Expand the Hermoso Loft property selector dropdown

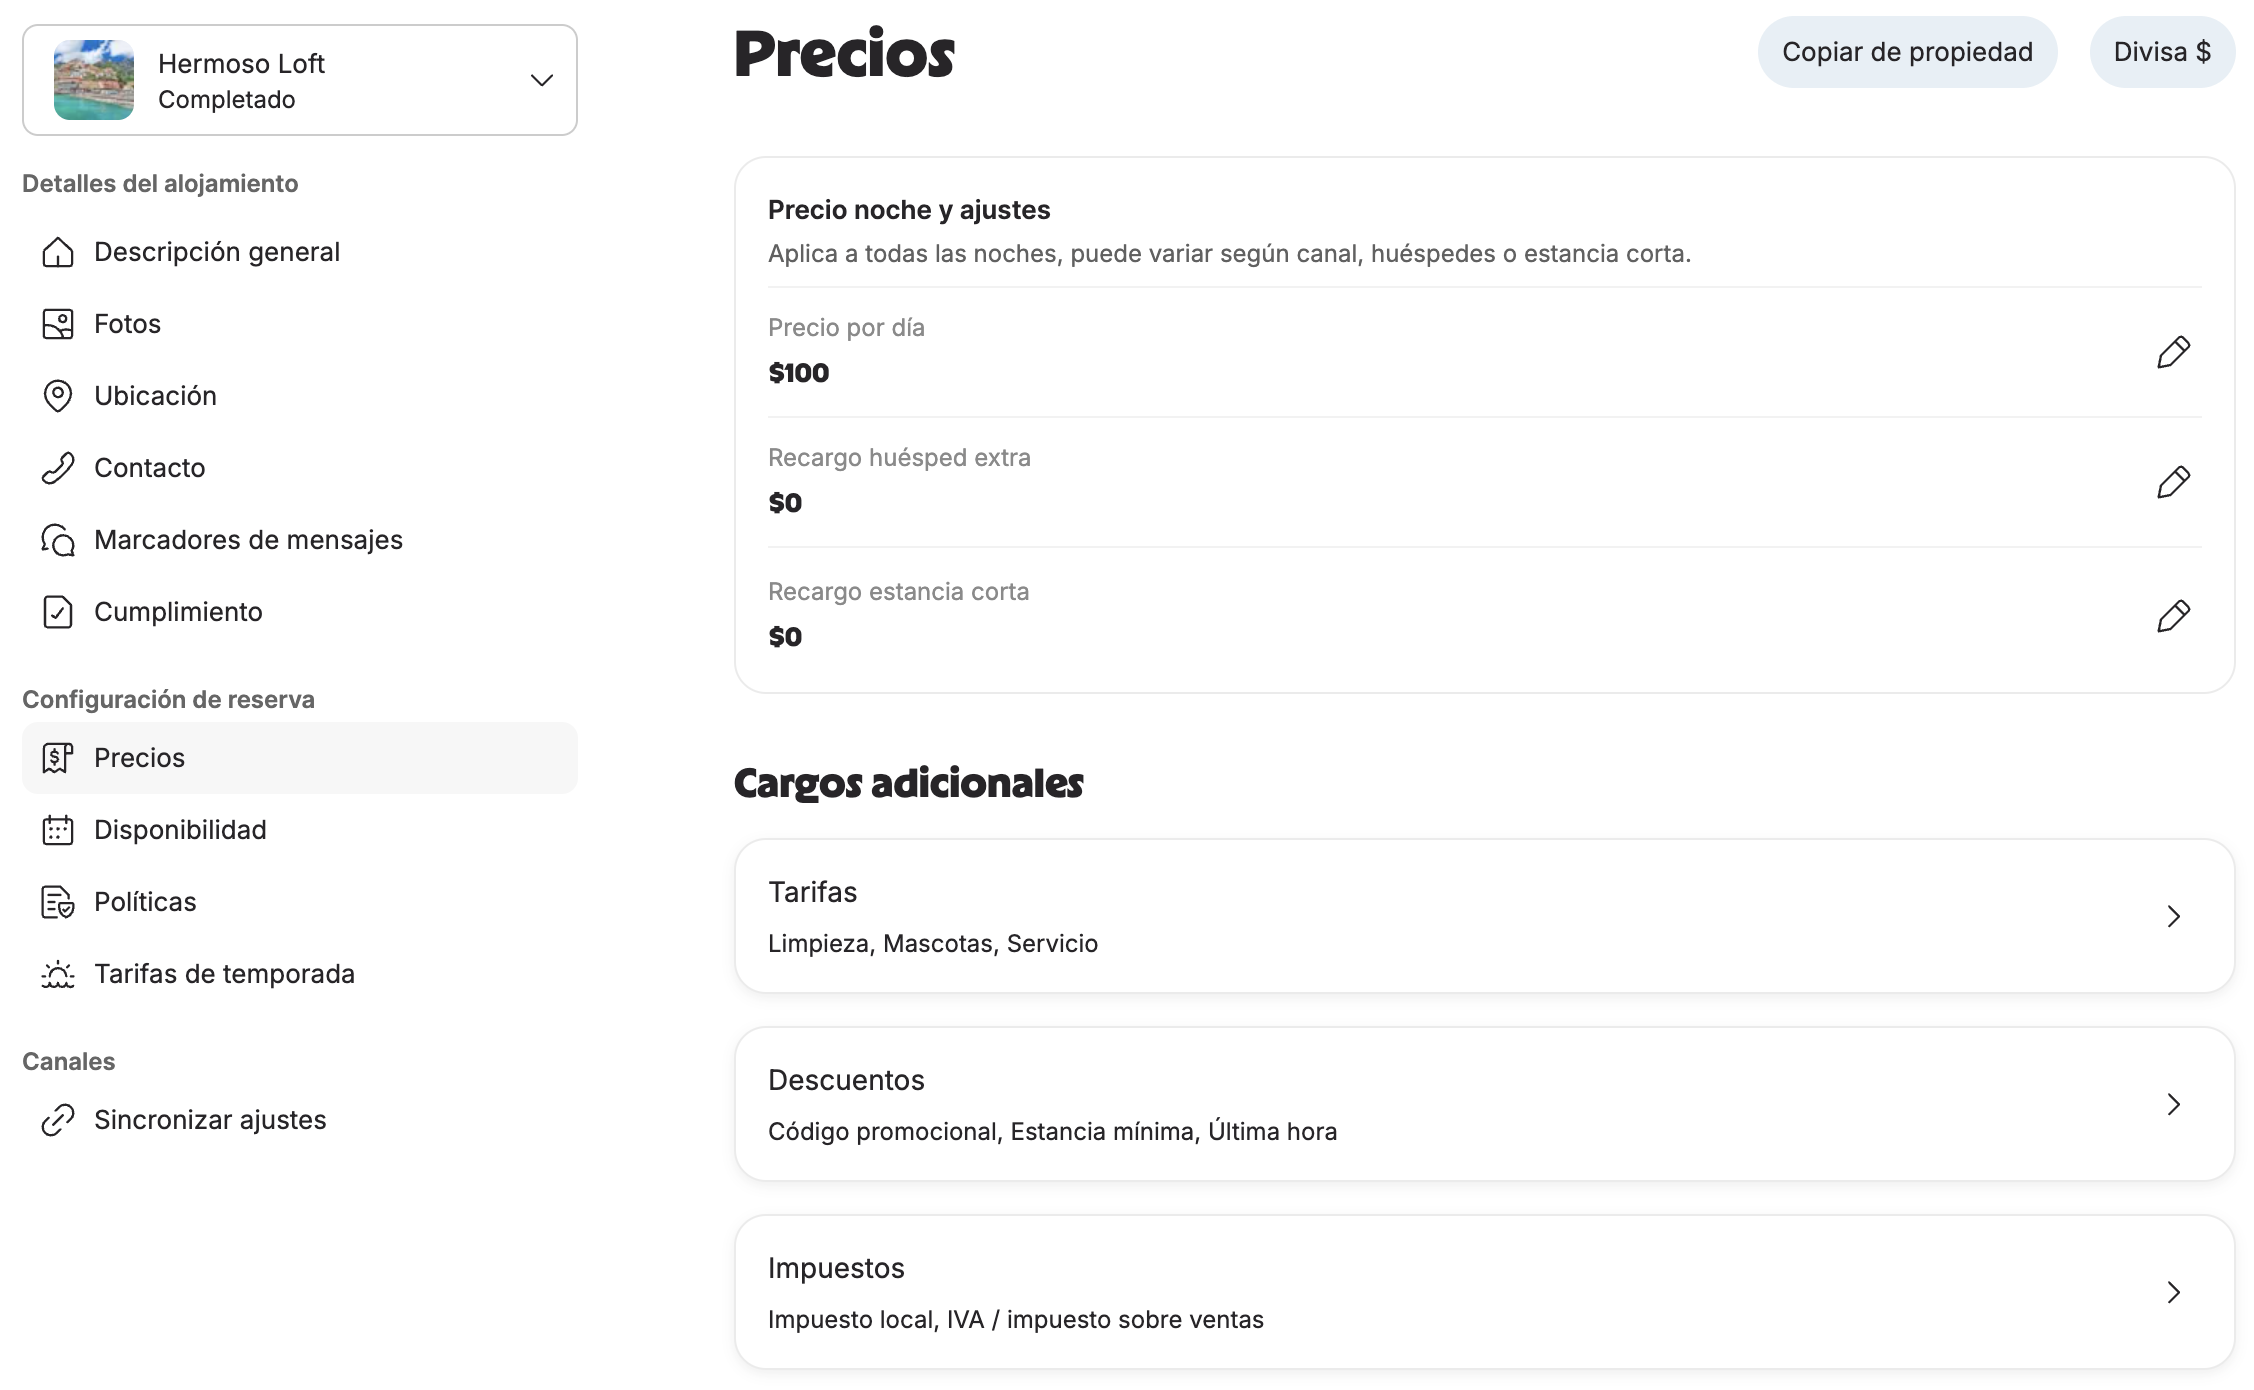542,80
